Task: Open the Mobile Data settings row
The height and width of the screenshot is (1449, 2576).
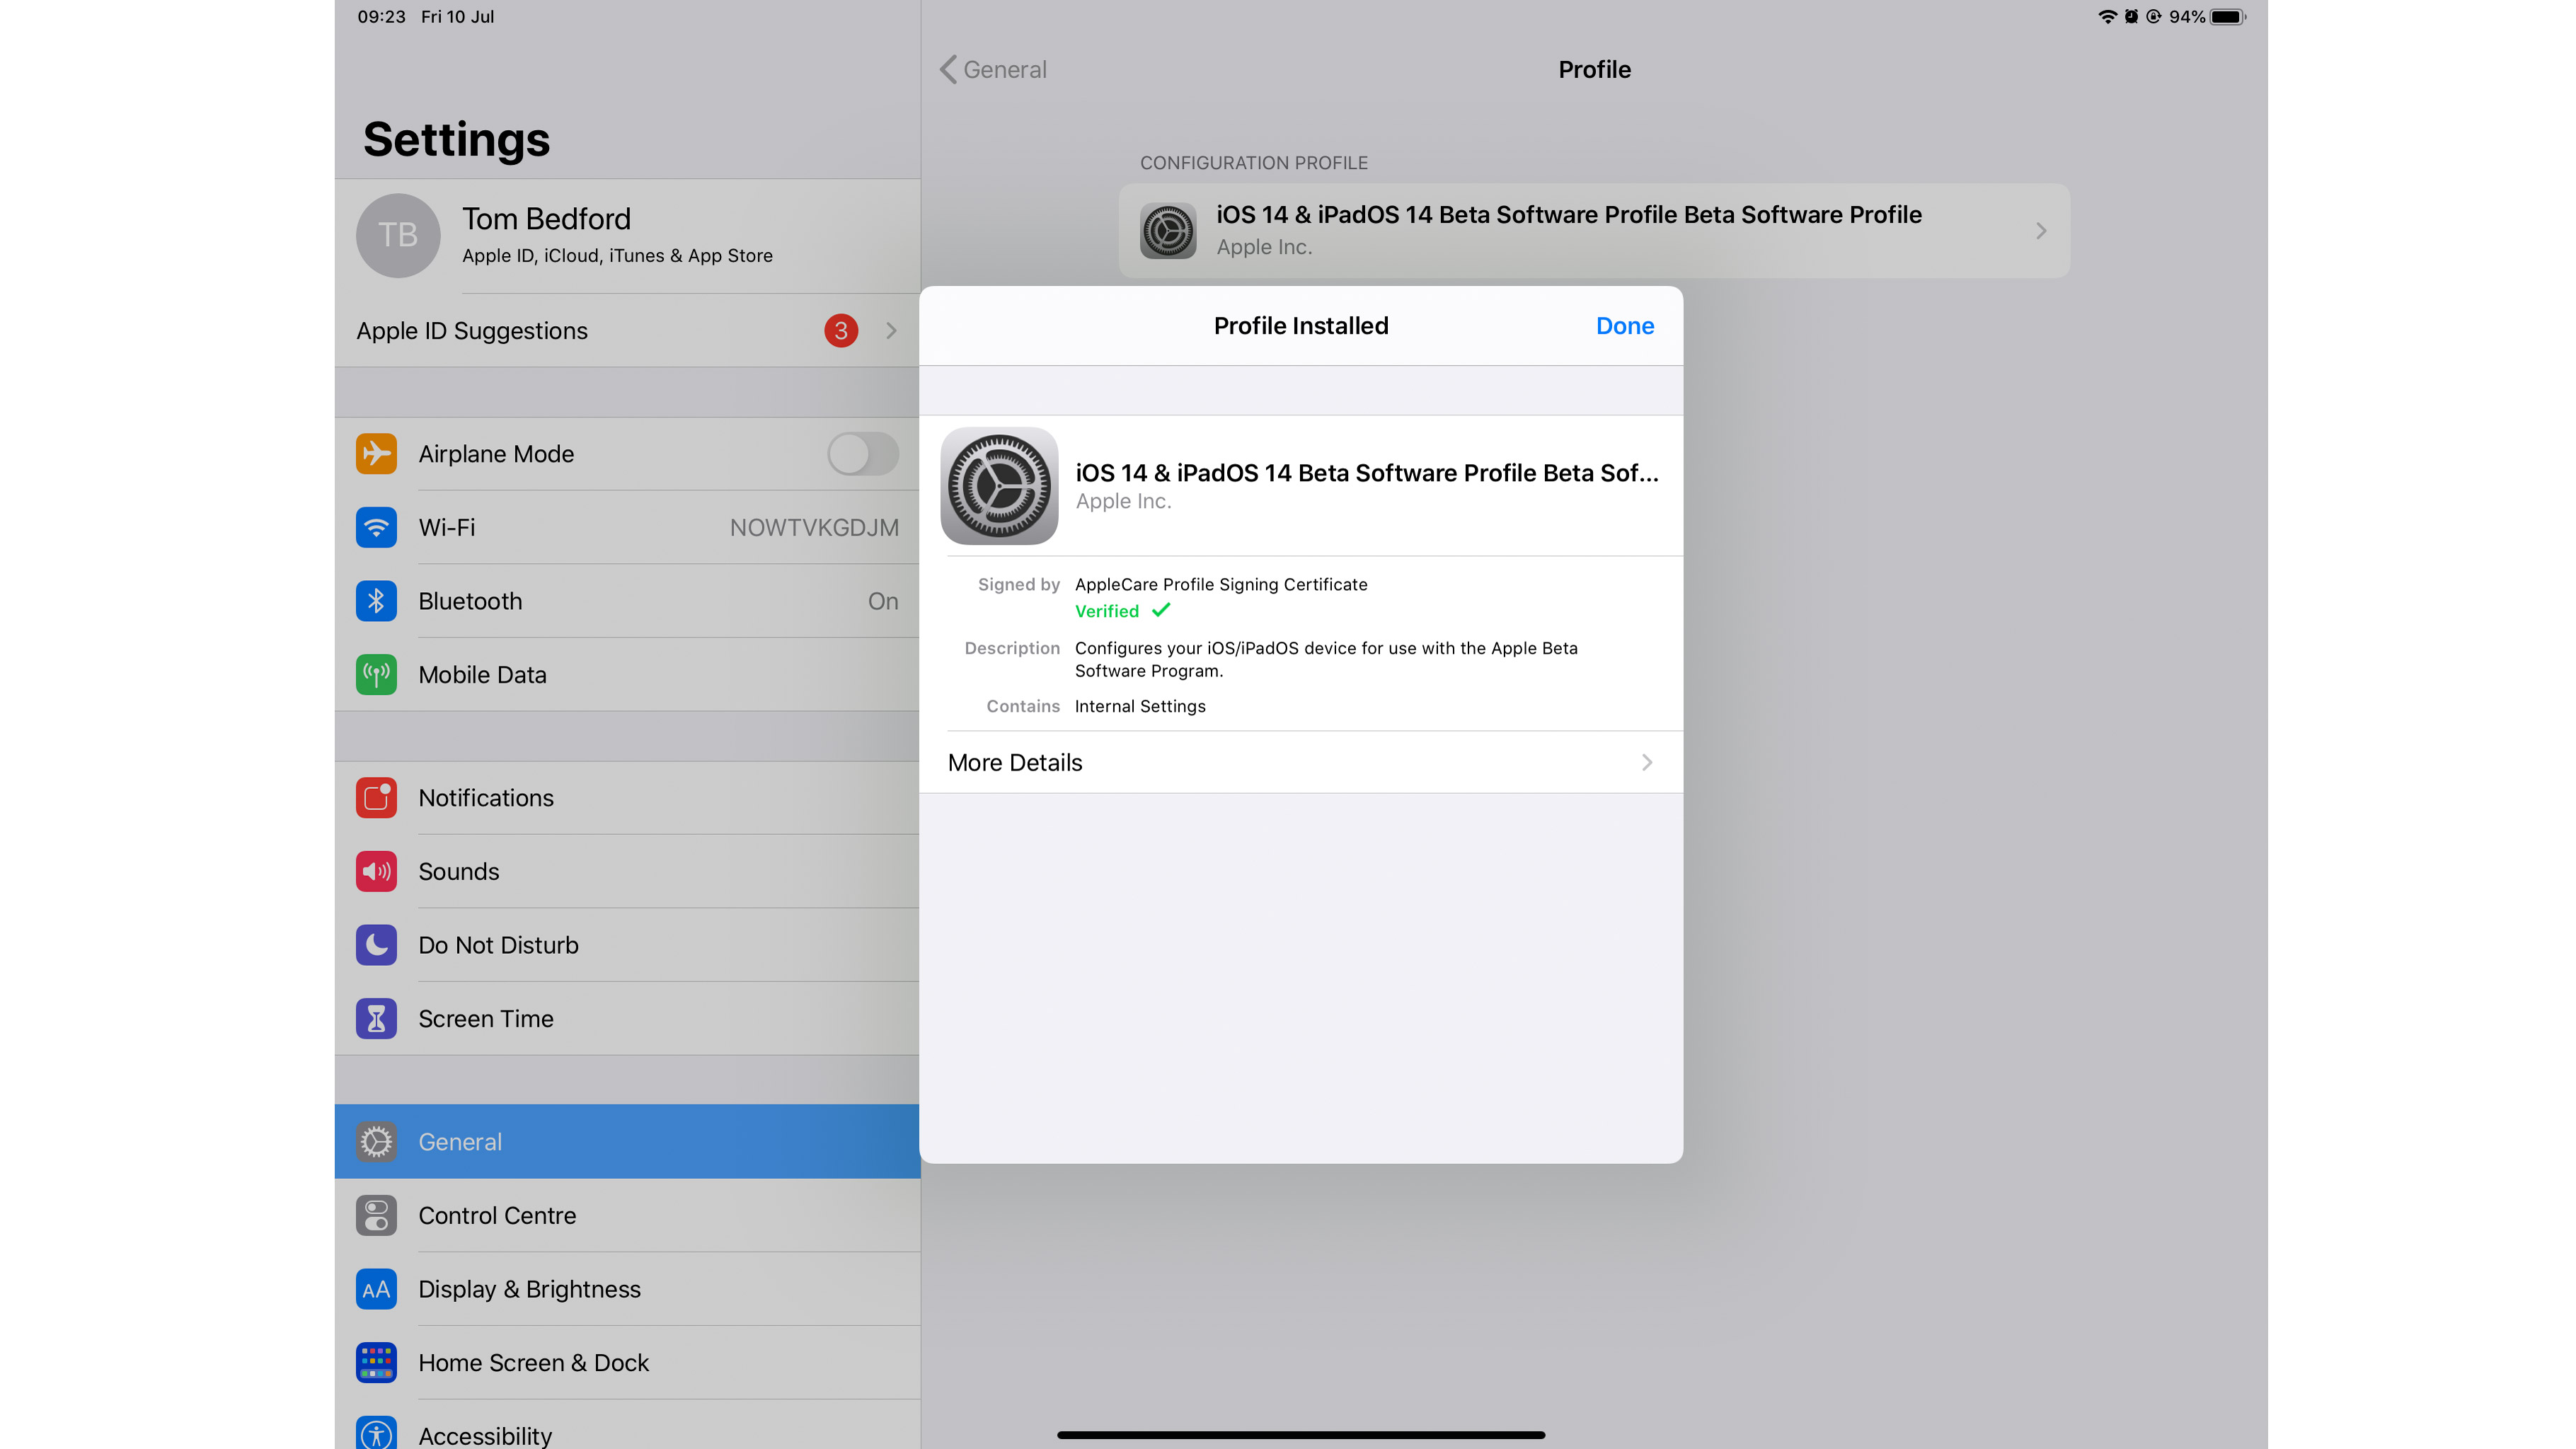Action: point(627,675)
